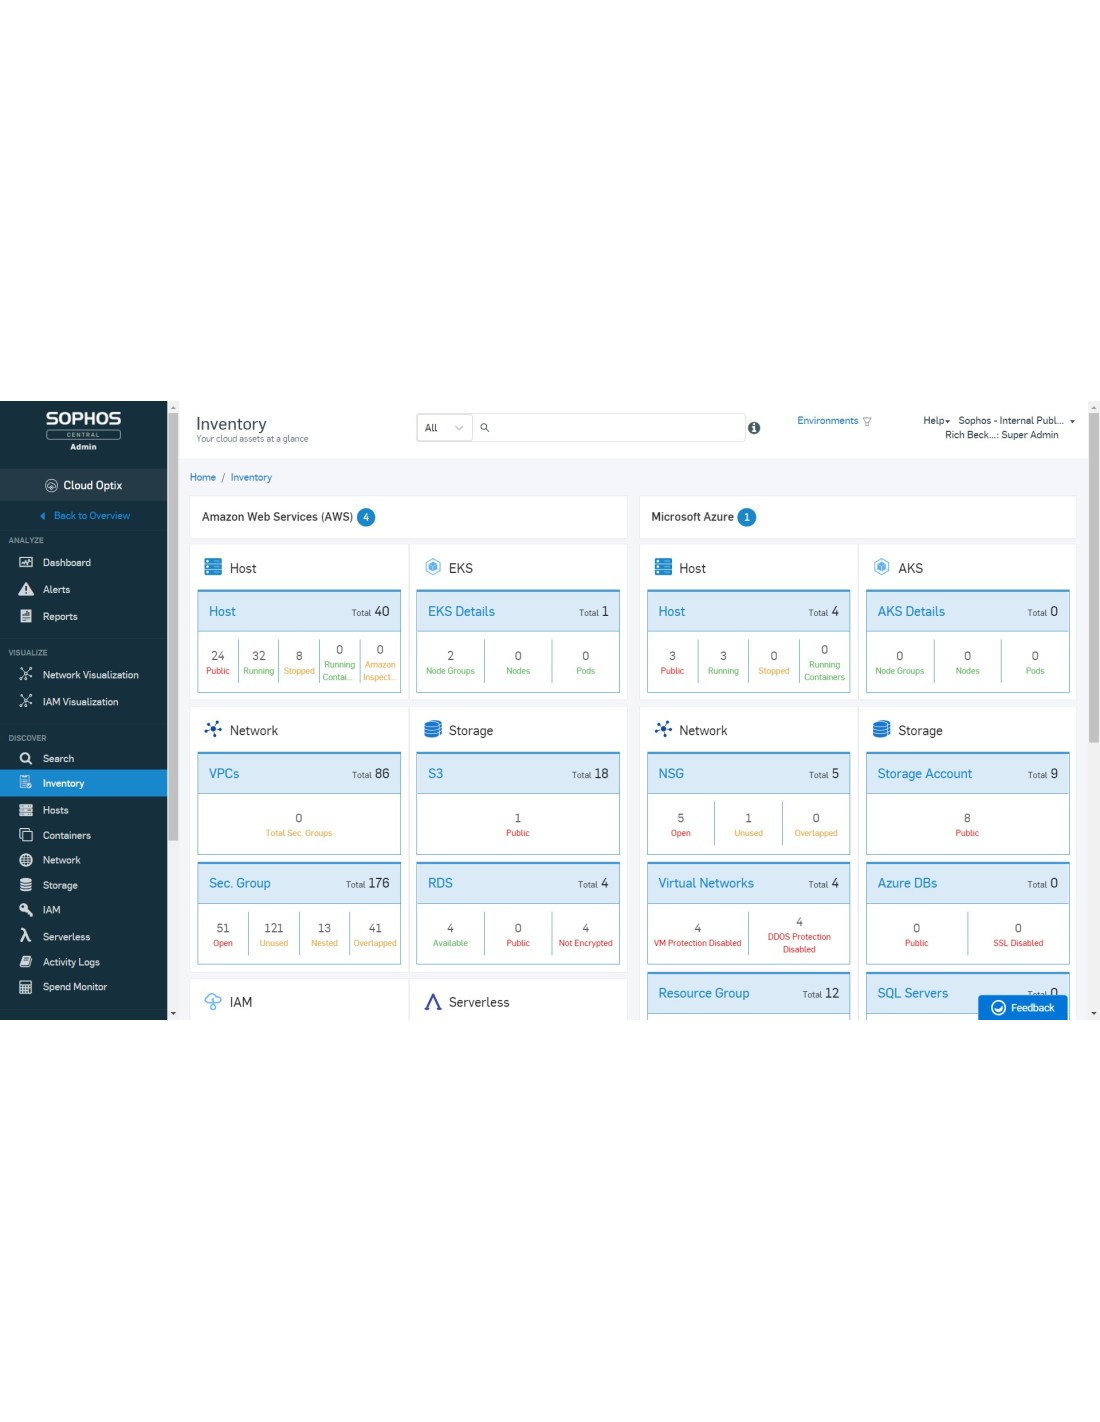The image size is (1100, 1422).
Task: Click the info icon beside search bar
Action: tap(754, 428)
